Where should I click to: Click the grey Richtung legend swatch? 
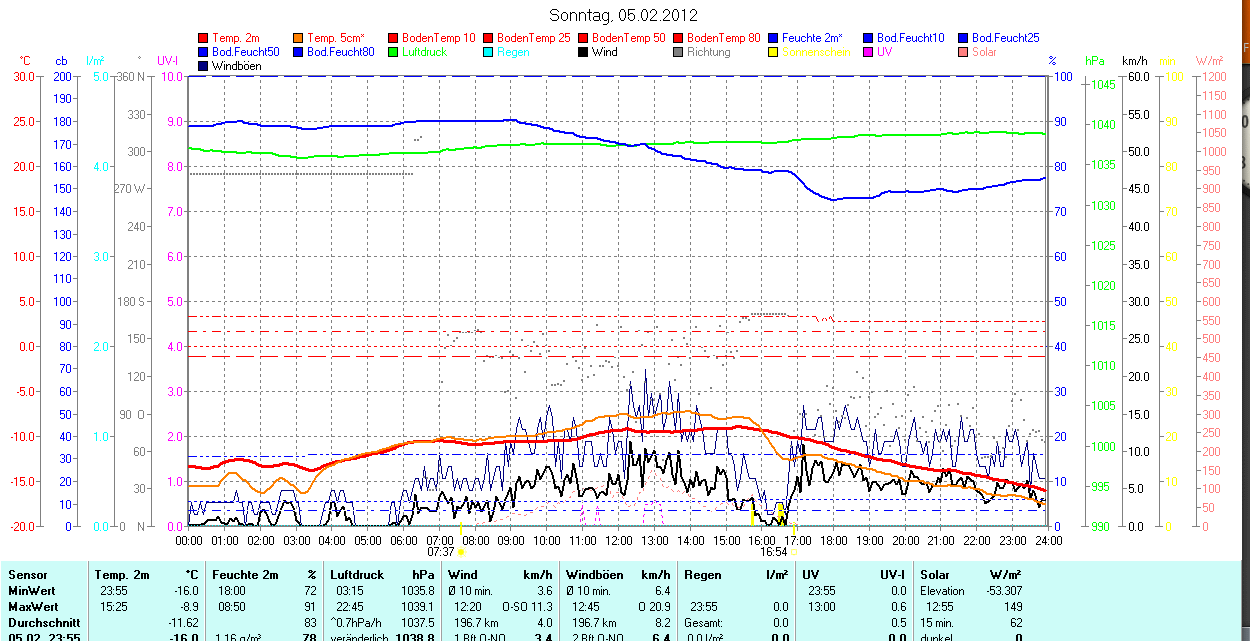coord(678,52)
